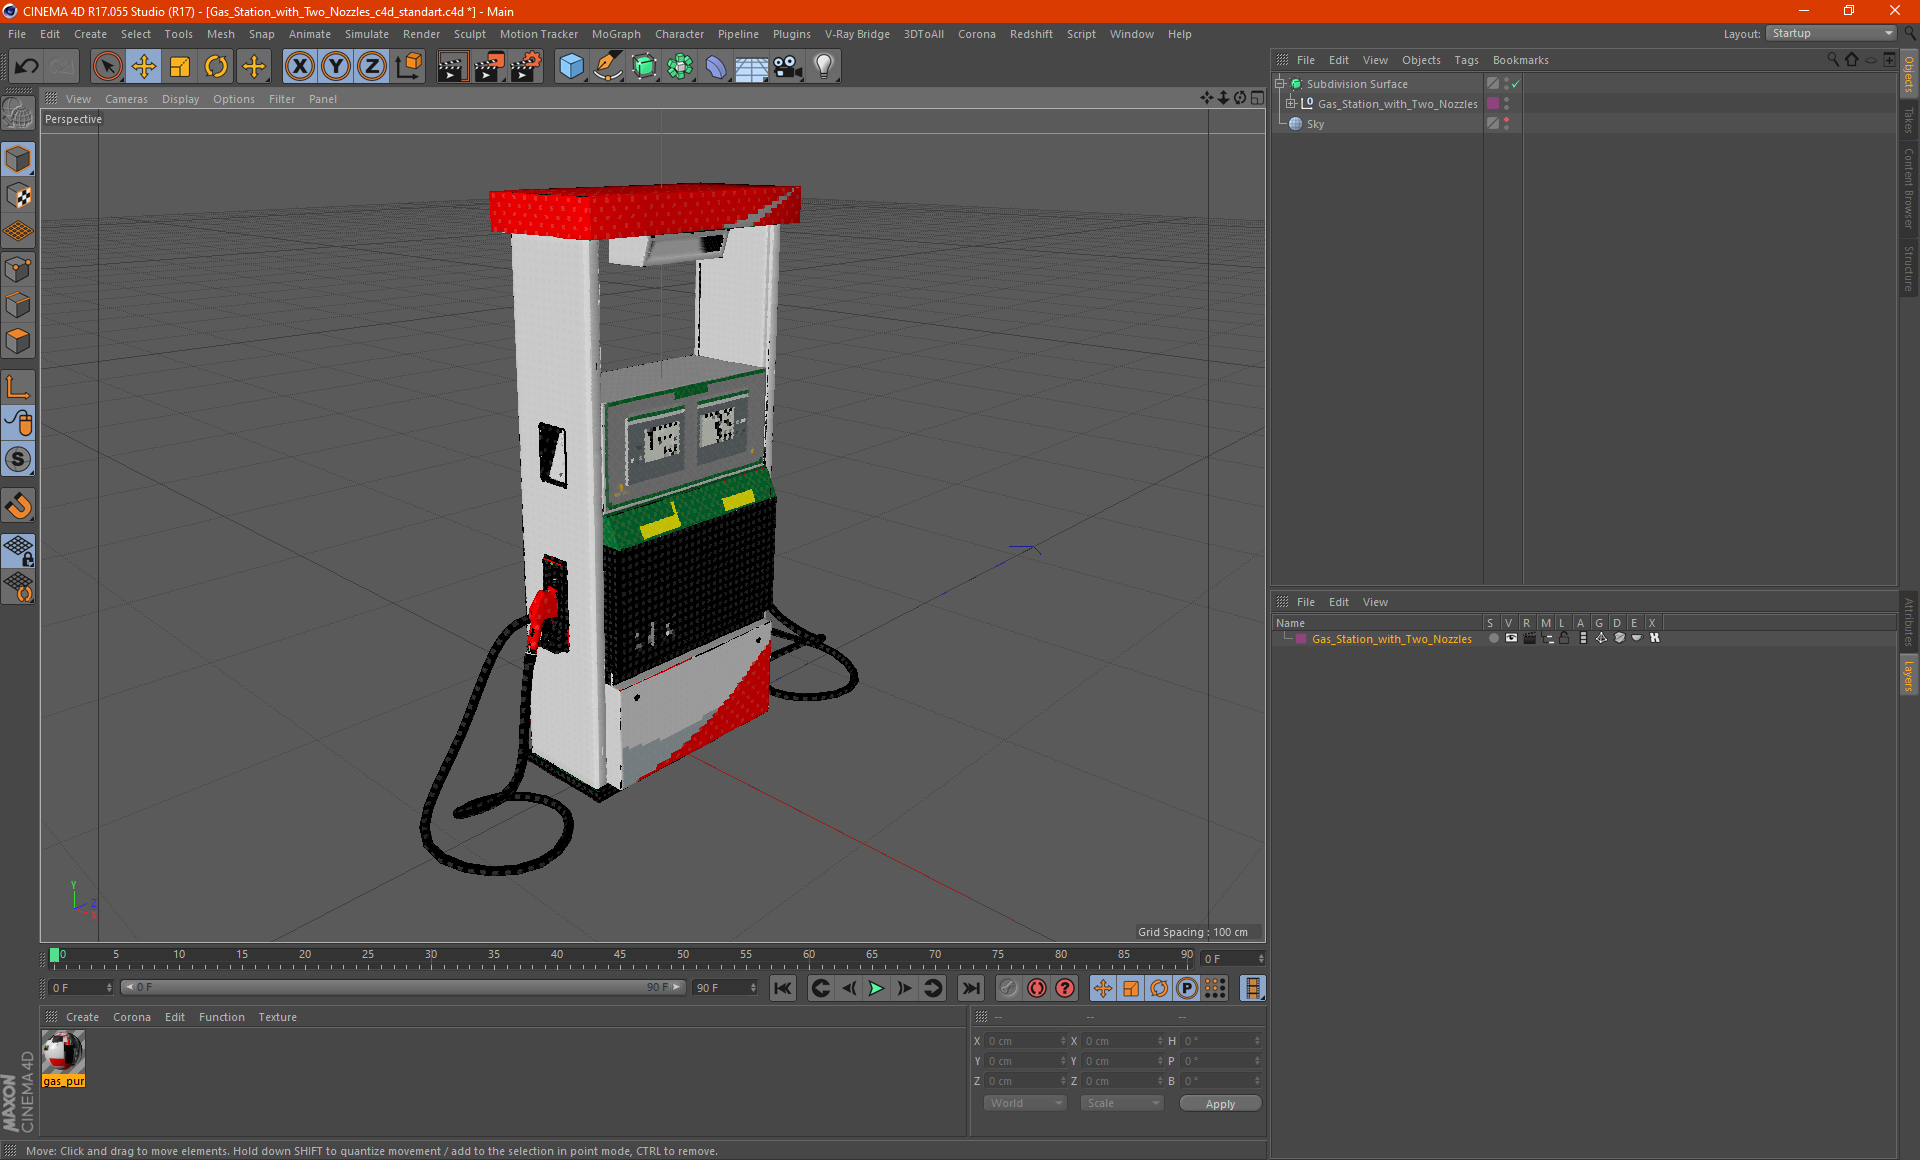1920x1160 pixels.
Task: Open the array modeling objects icon
Action: [680, 67]
